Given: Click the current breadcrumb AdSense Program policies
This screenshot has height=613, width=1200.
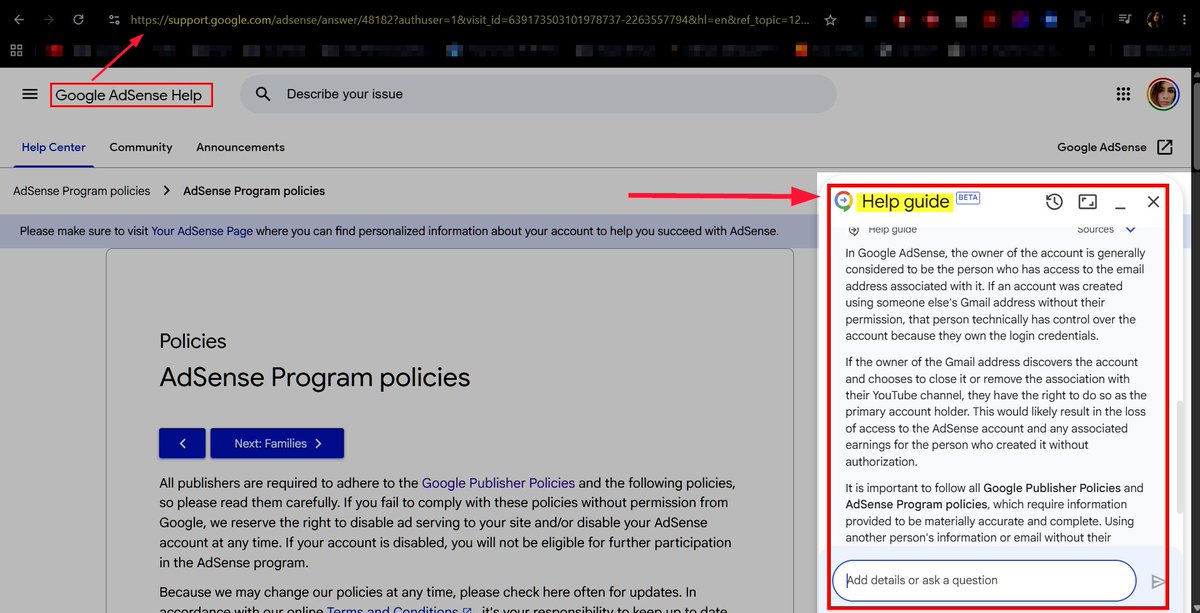Looking at the screenshot, I should 254,191.
